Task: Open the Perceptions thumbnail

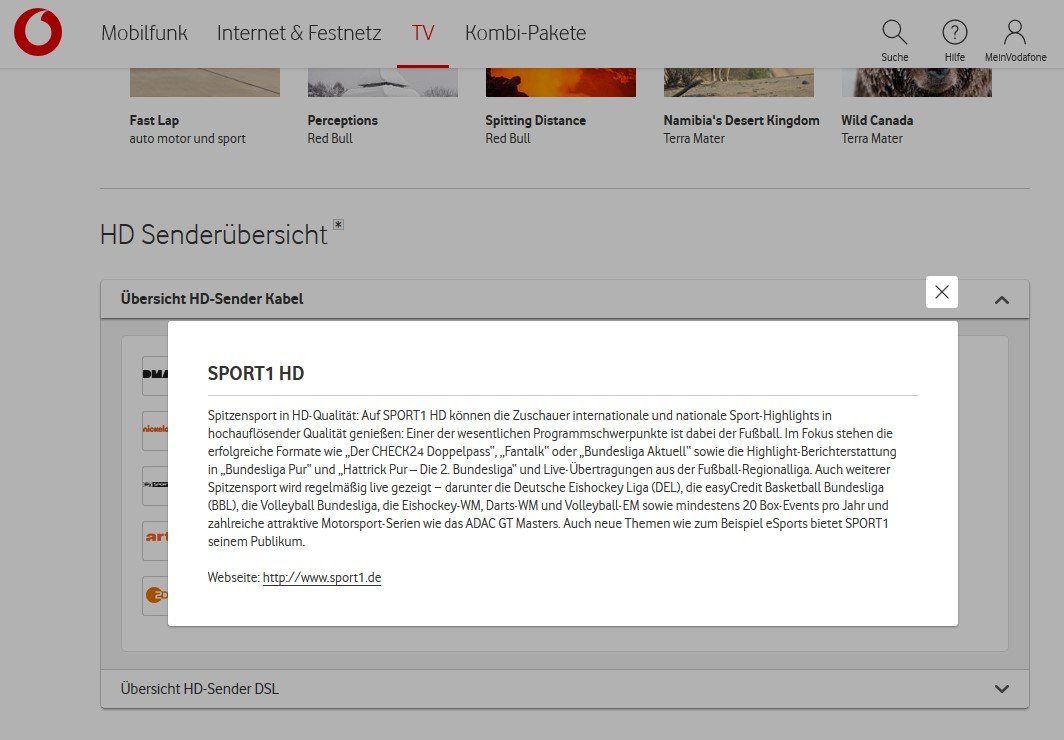Action: [x=383, y=82]
